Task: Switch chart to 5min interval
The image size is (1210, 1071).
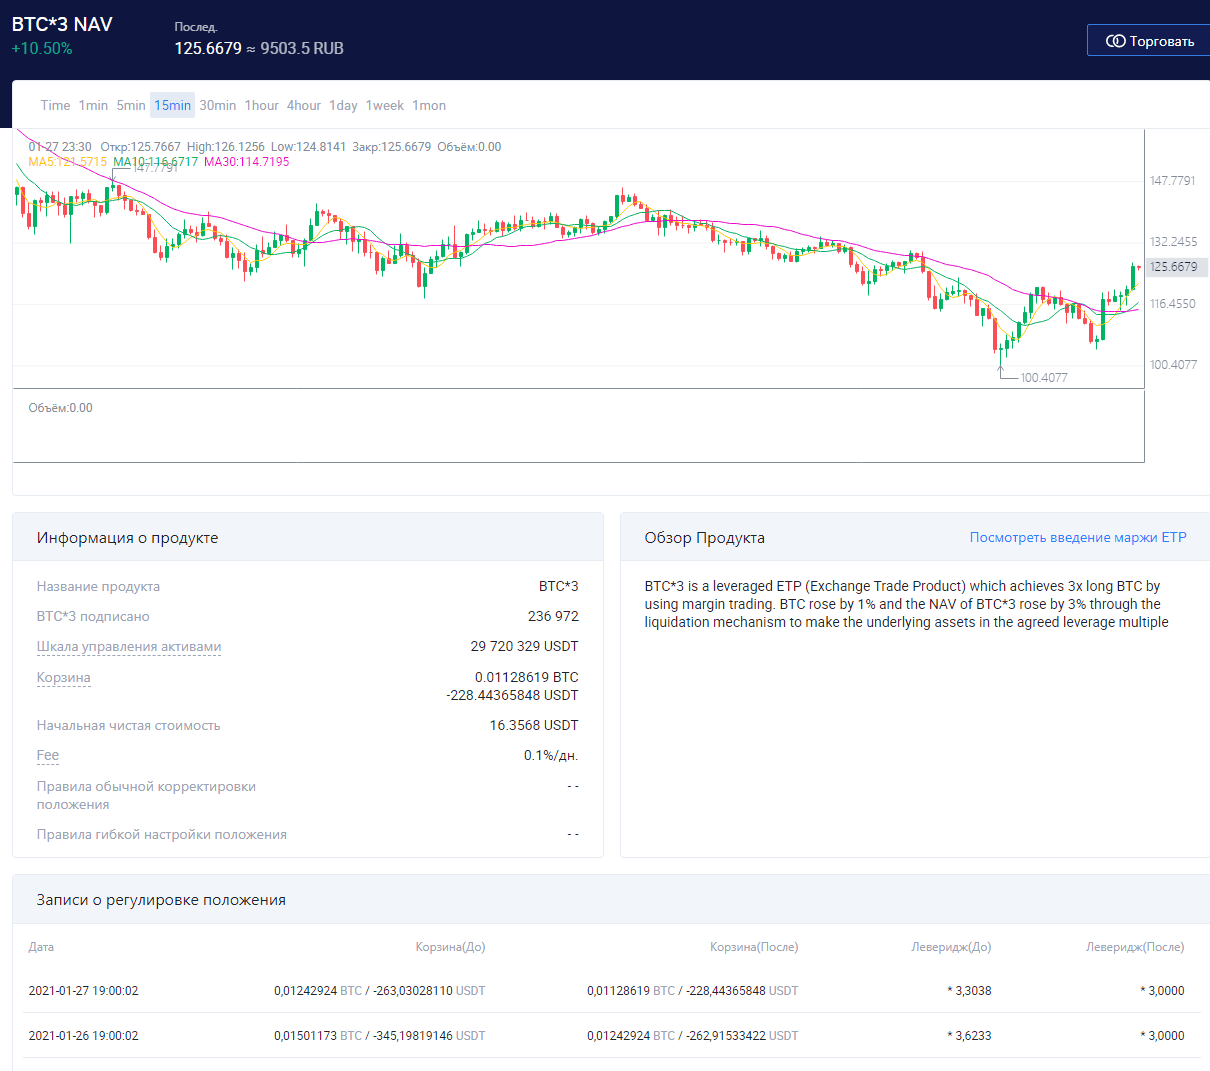Action: pos(131,106)
